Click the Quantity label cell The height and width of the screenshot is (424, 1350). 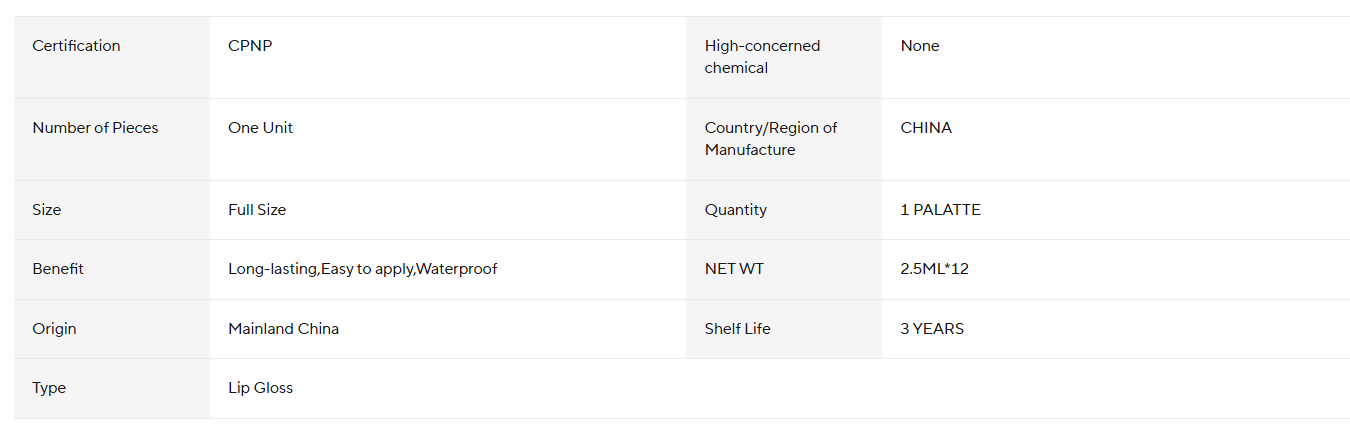click(x=736, y=210)
